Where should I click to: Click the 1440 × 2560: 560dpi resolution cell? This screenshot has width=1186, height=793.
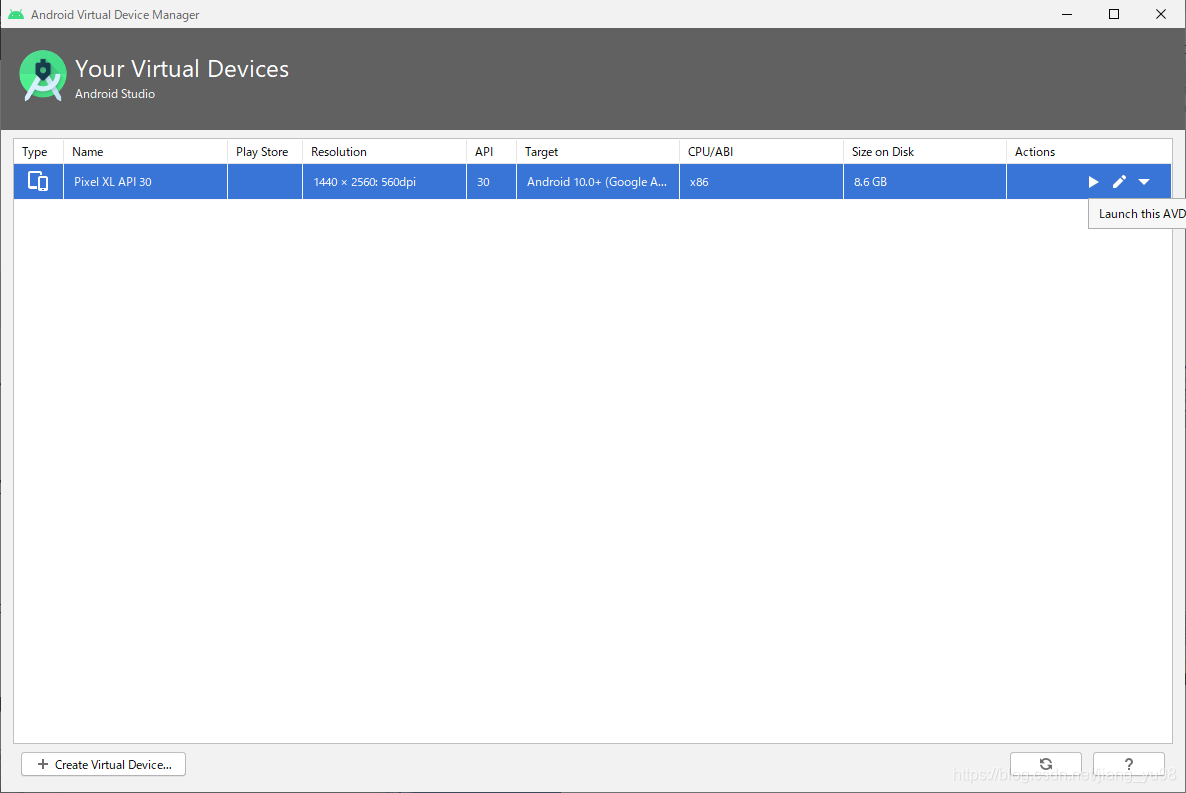pyautogui.click(x=384, y=182)
